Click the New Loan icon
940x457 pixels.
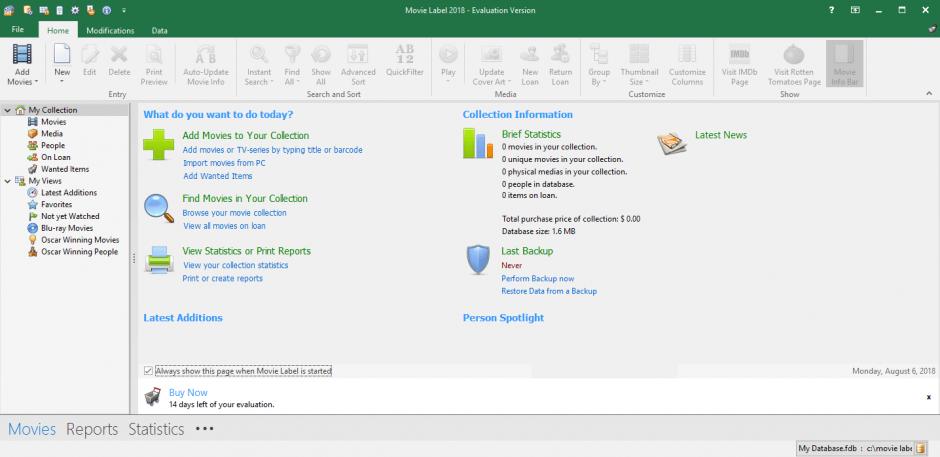(530, 55)
